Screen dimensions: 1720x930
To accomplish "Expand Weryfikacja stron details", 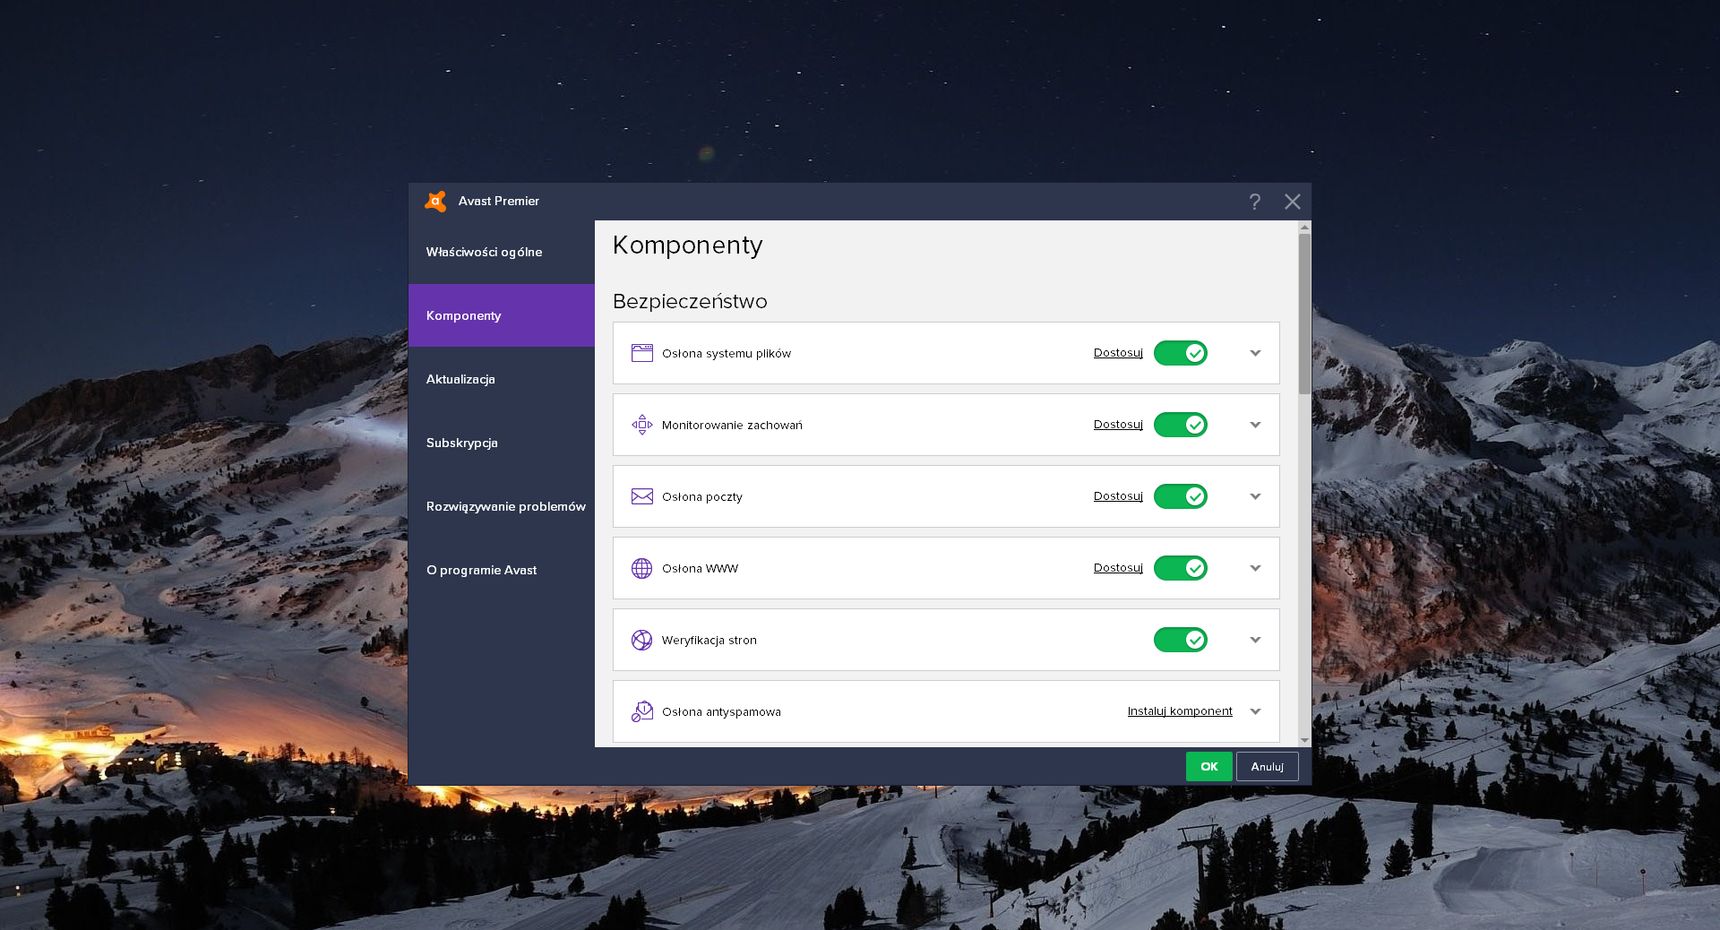I will coord(1255,640).
